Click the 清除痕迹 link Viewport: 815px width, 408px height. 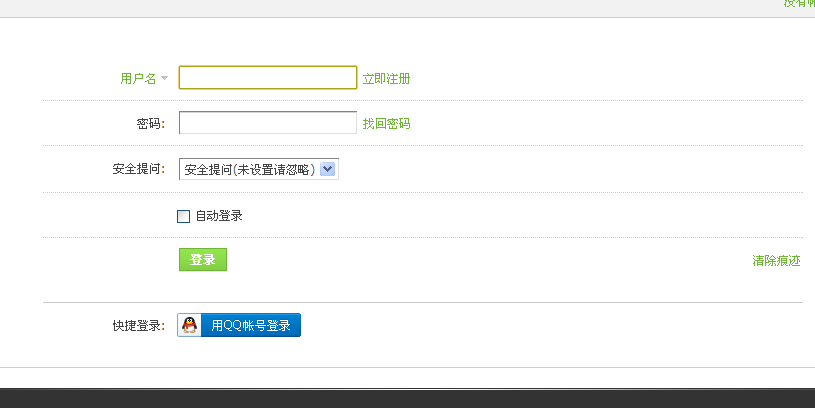pos(776,261)
